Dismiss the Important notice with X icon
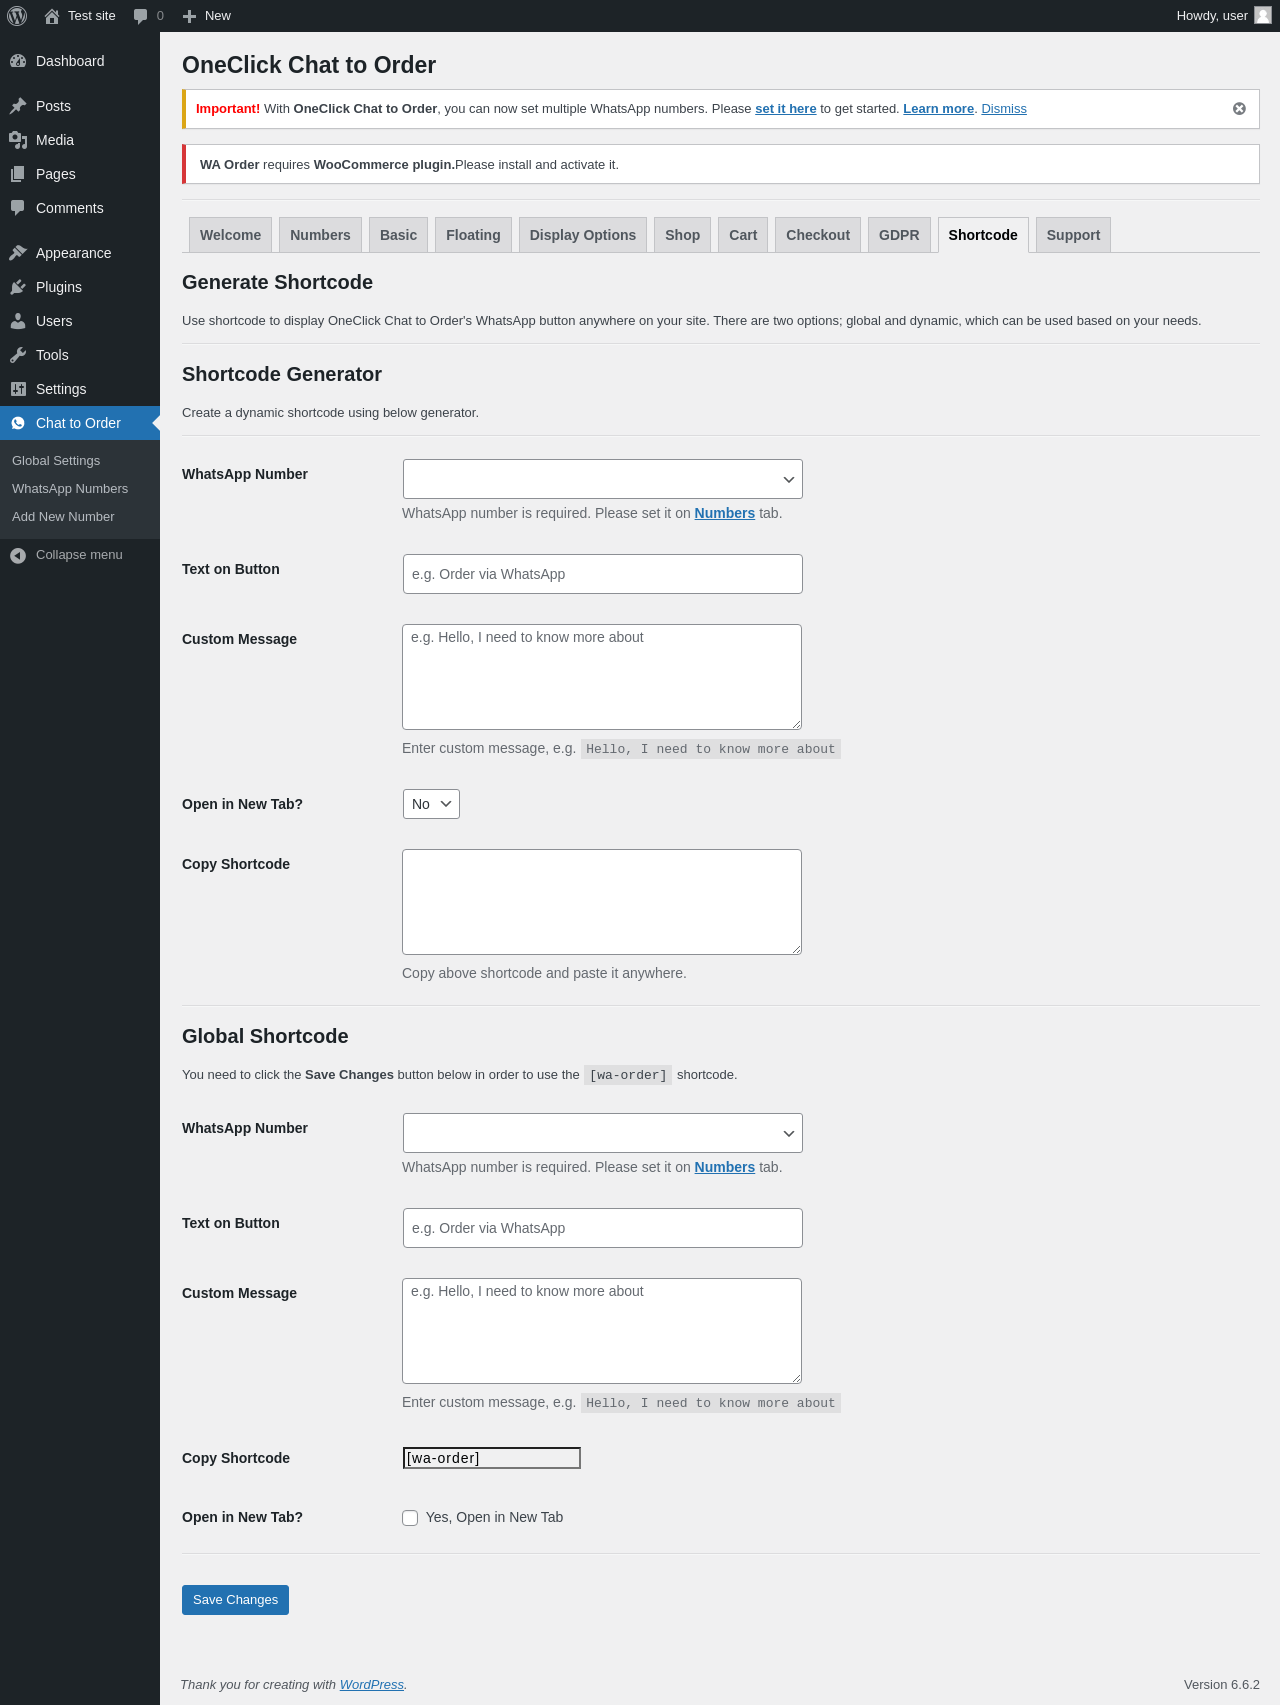 (x=1239, y=109)
